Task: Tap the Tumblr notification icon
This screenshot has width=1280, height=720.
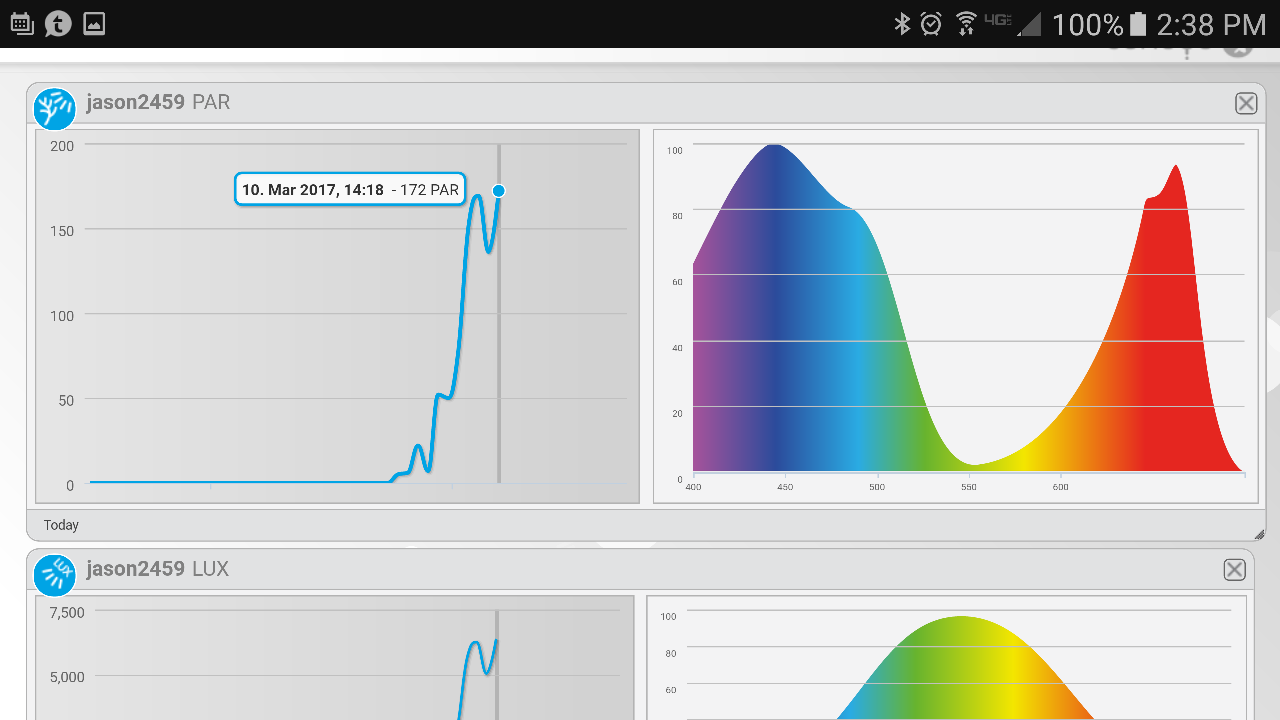Action: coord(58,23)
